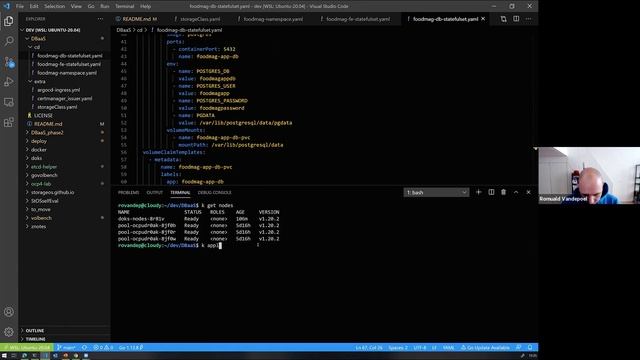Open the Accounts menu icon
640x360 pixels.
pos(9,312)
